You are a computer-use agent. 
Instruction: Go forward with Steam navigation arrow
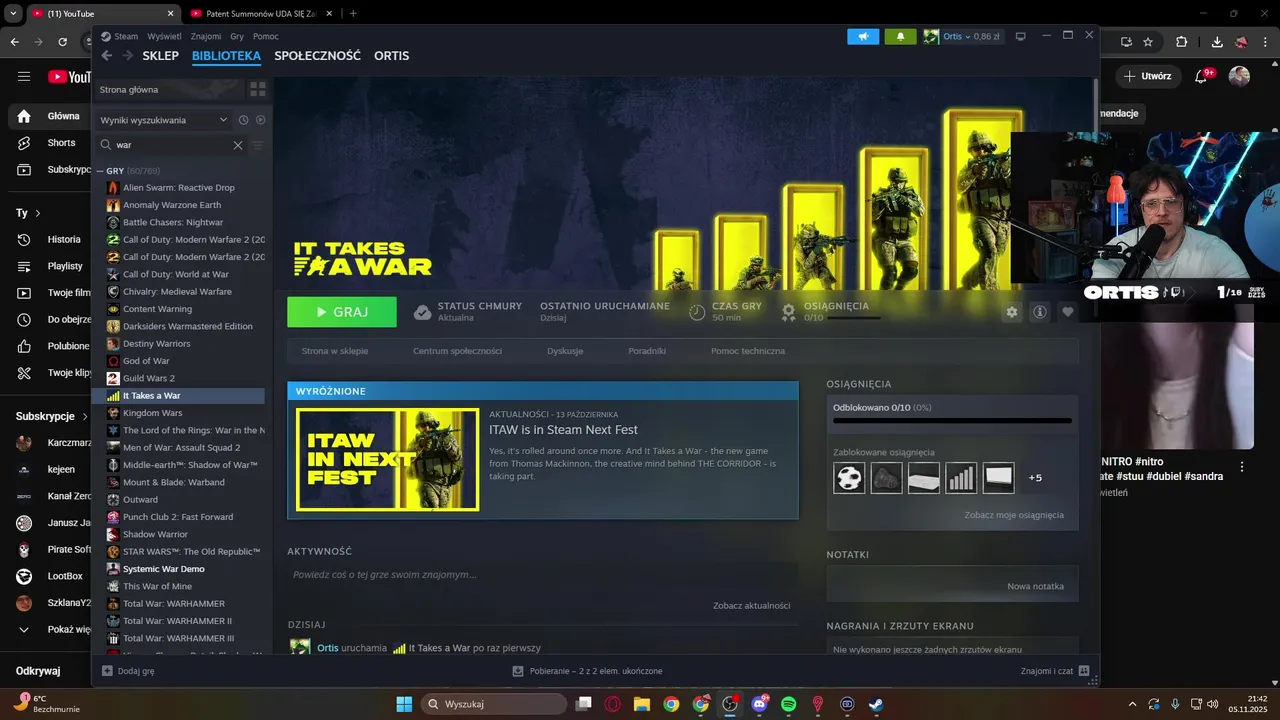(127, 56)
